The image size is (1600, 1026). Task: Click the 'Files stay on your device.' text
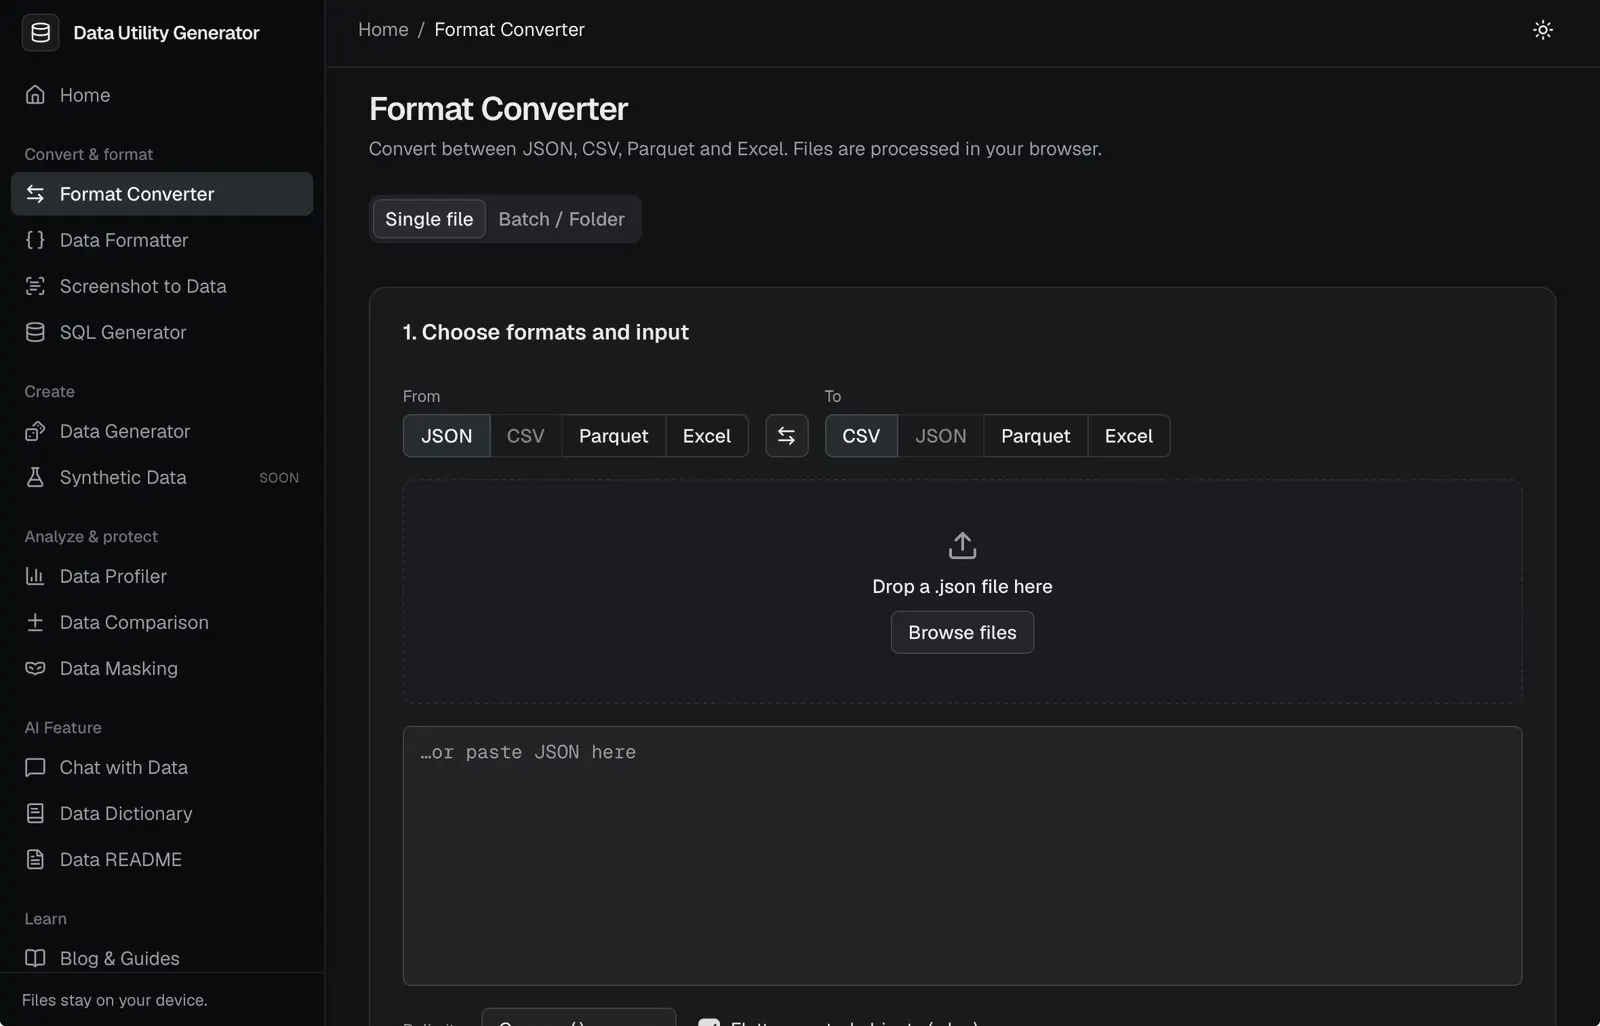[114, 1000]
